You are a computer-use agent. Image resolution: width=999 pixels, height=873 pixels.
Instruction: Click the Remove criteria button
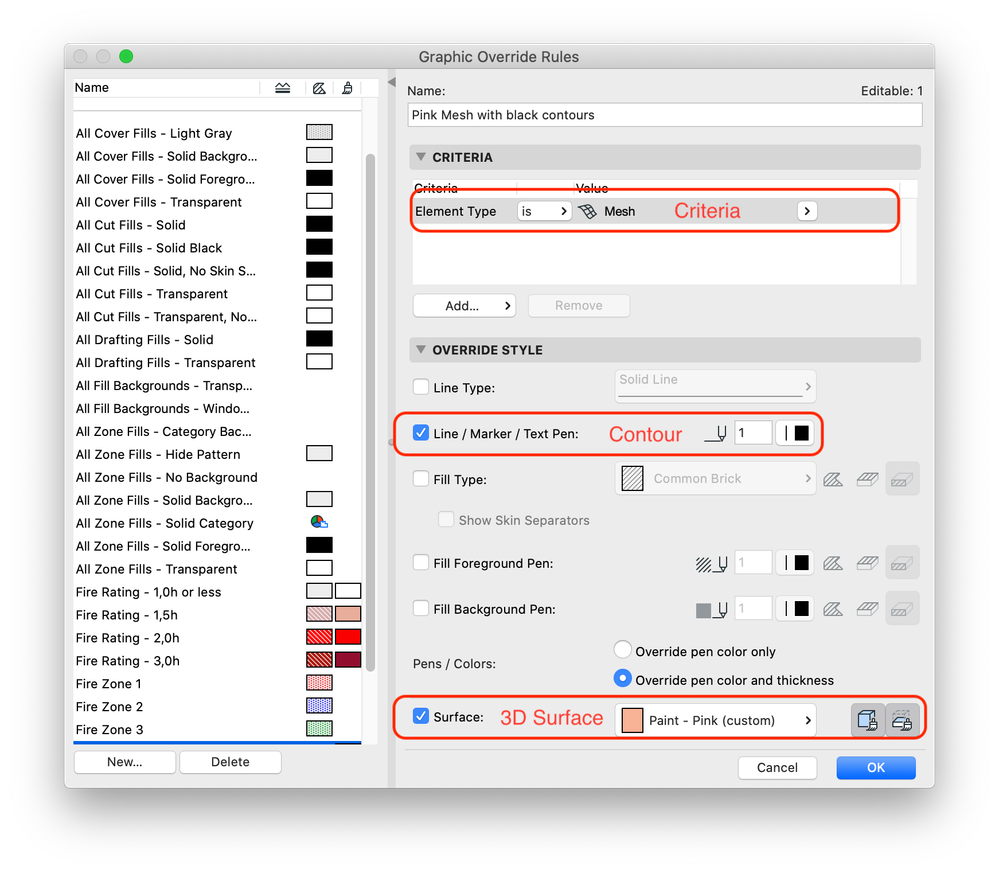click(579, 306)
